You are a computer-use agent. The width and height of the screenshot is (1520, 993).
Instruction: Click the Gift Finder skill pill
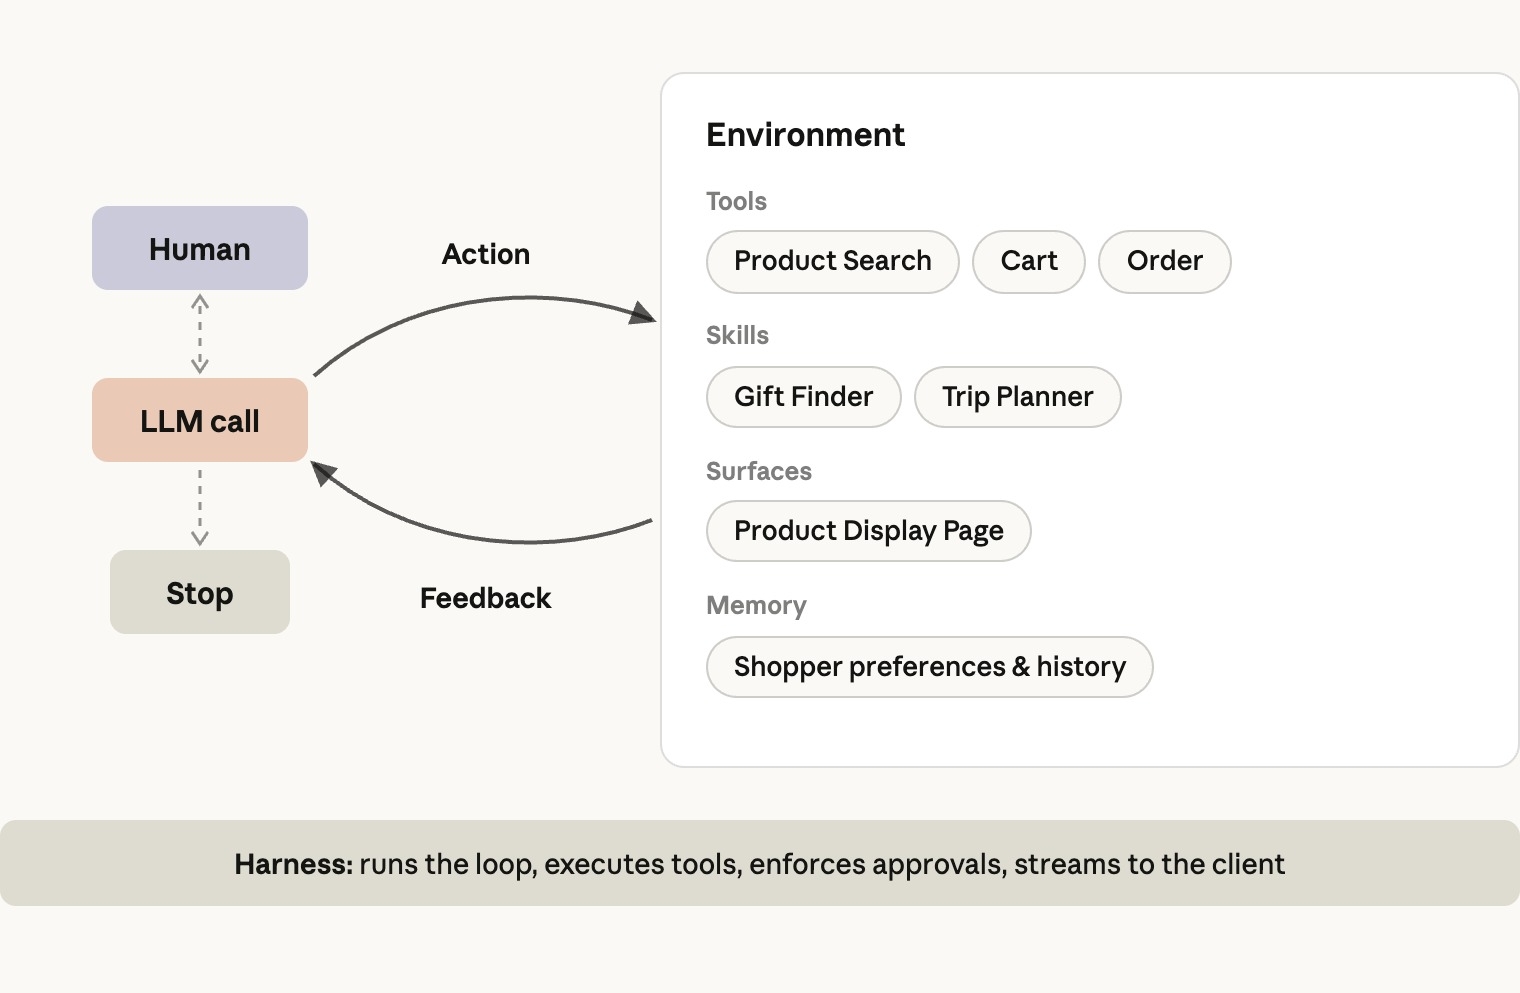pyautogui.click(x=804, y=397)
